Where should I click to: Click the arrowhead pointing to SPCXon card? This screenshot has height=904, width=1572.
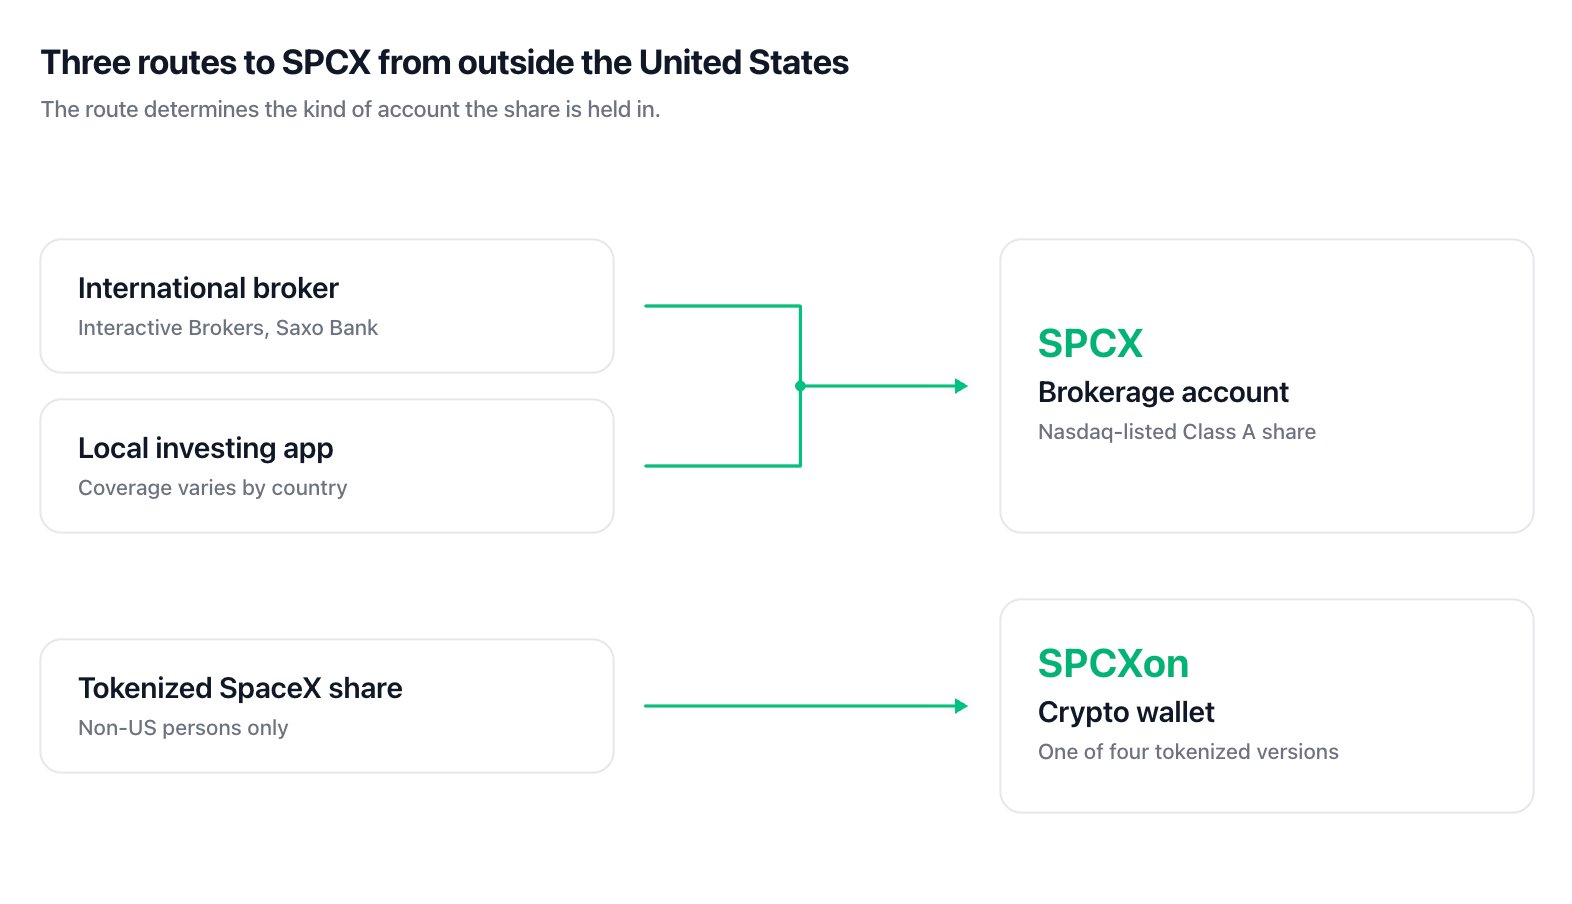tap(961, 706)
